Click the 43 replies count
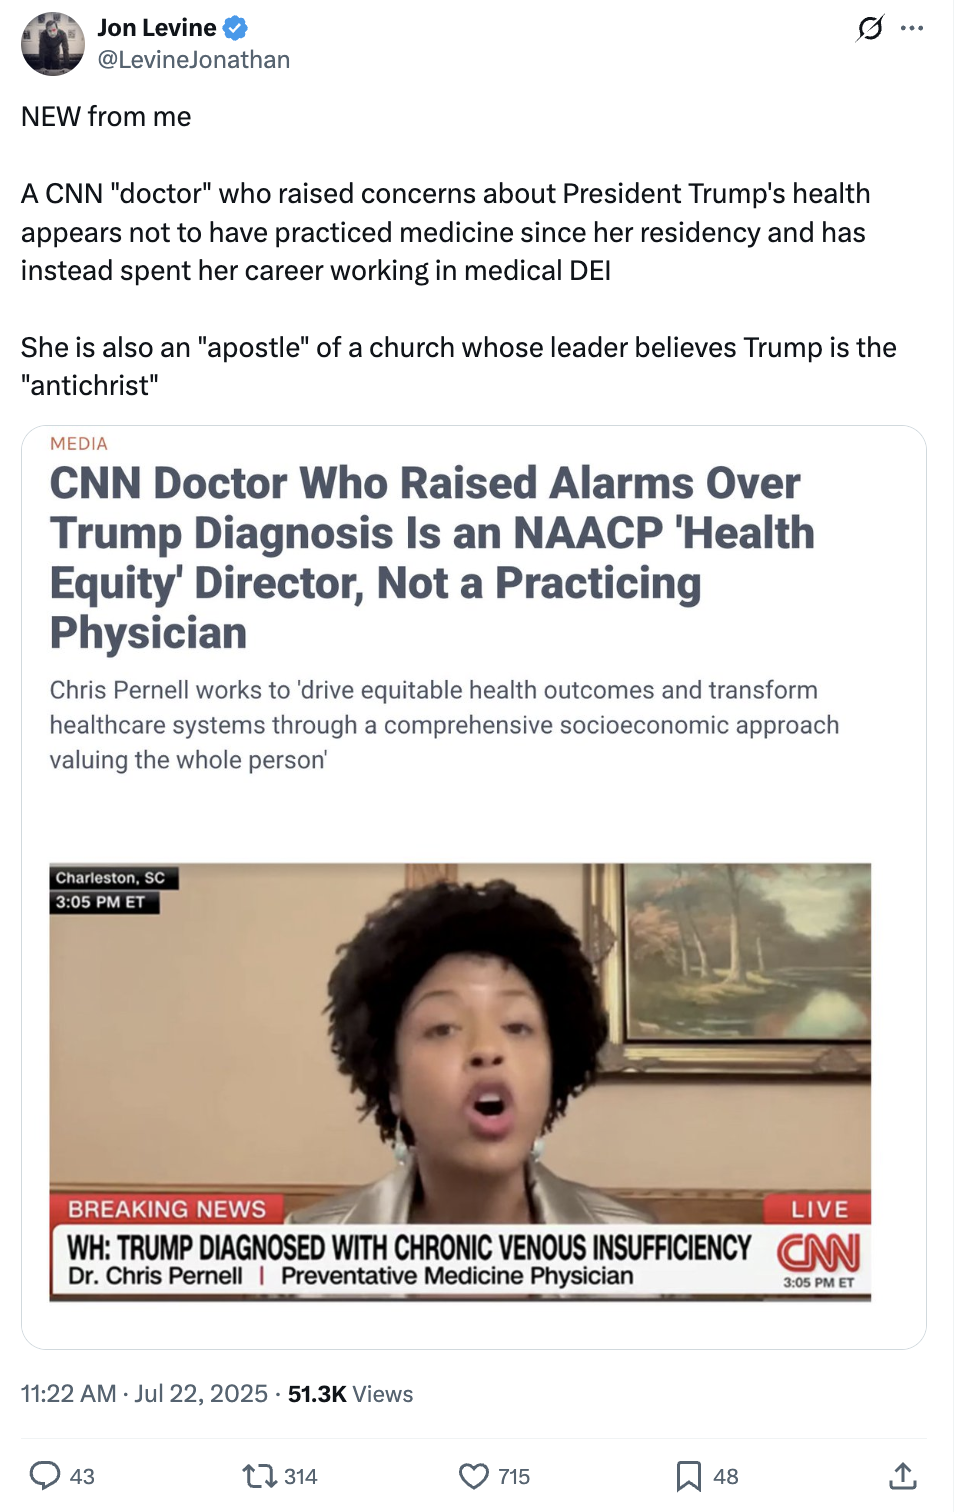Image resolution: width=954 pixels, height=1512 pixels. (x=82, y=1476)
